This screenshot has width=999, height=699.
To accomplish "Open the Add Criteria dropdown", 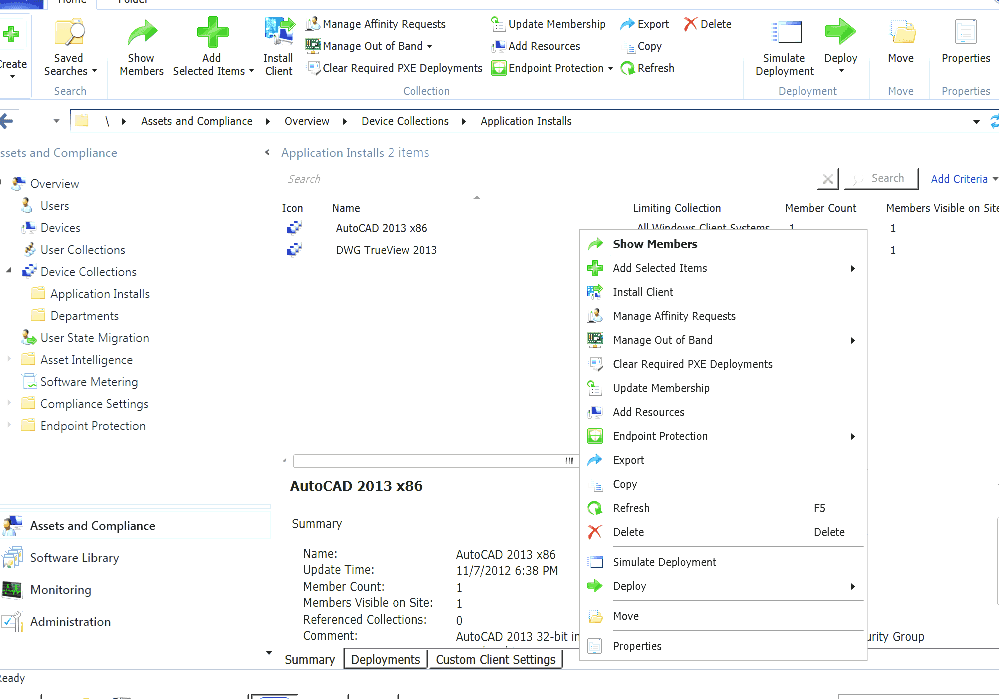I will (x=964, y=179).
